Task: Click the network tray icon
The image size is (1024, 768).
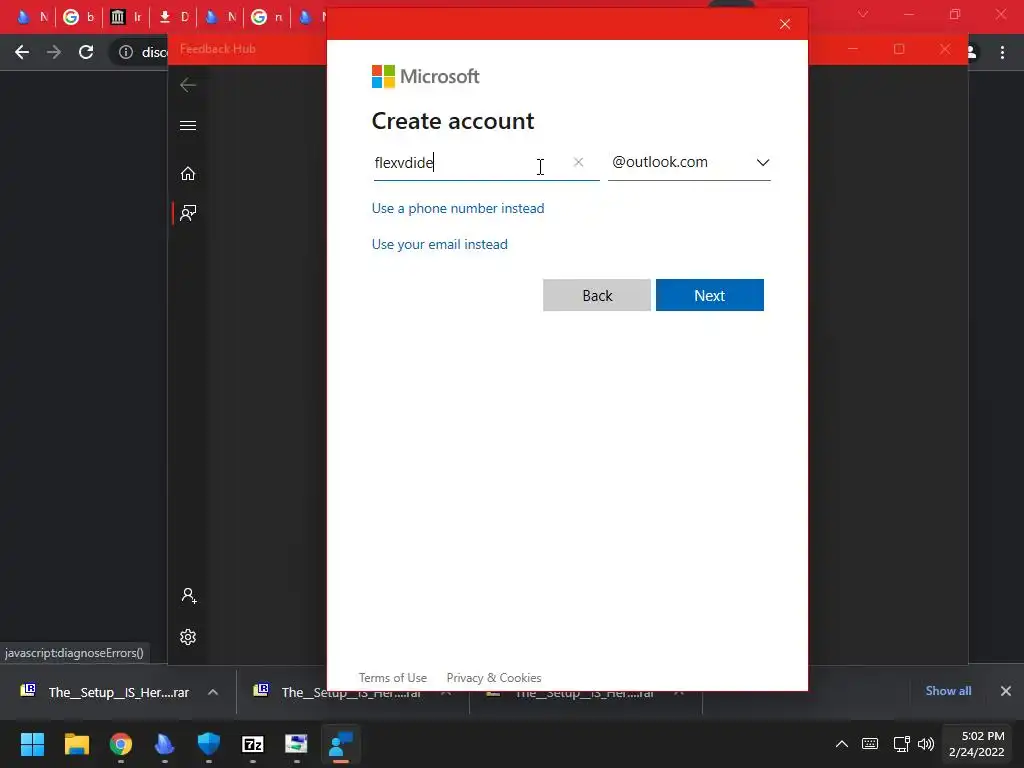Action: (901, 744)
